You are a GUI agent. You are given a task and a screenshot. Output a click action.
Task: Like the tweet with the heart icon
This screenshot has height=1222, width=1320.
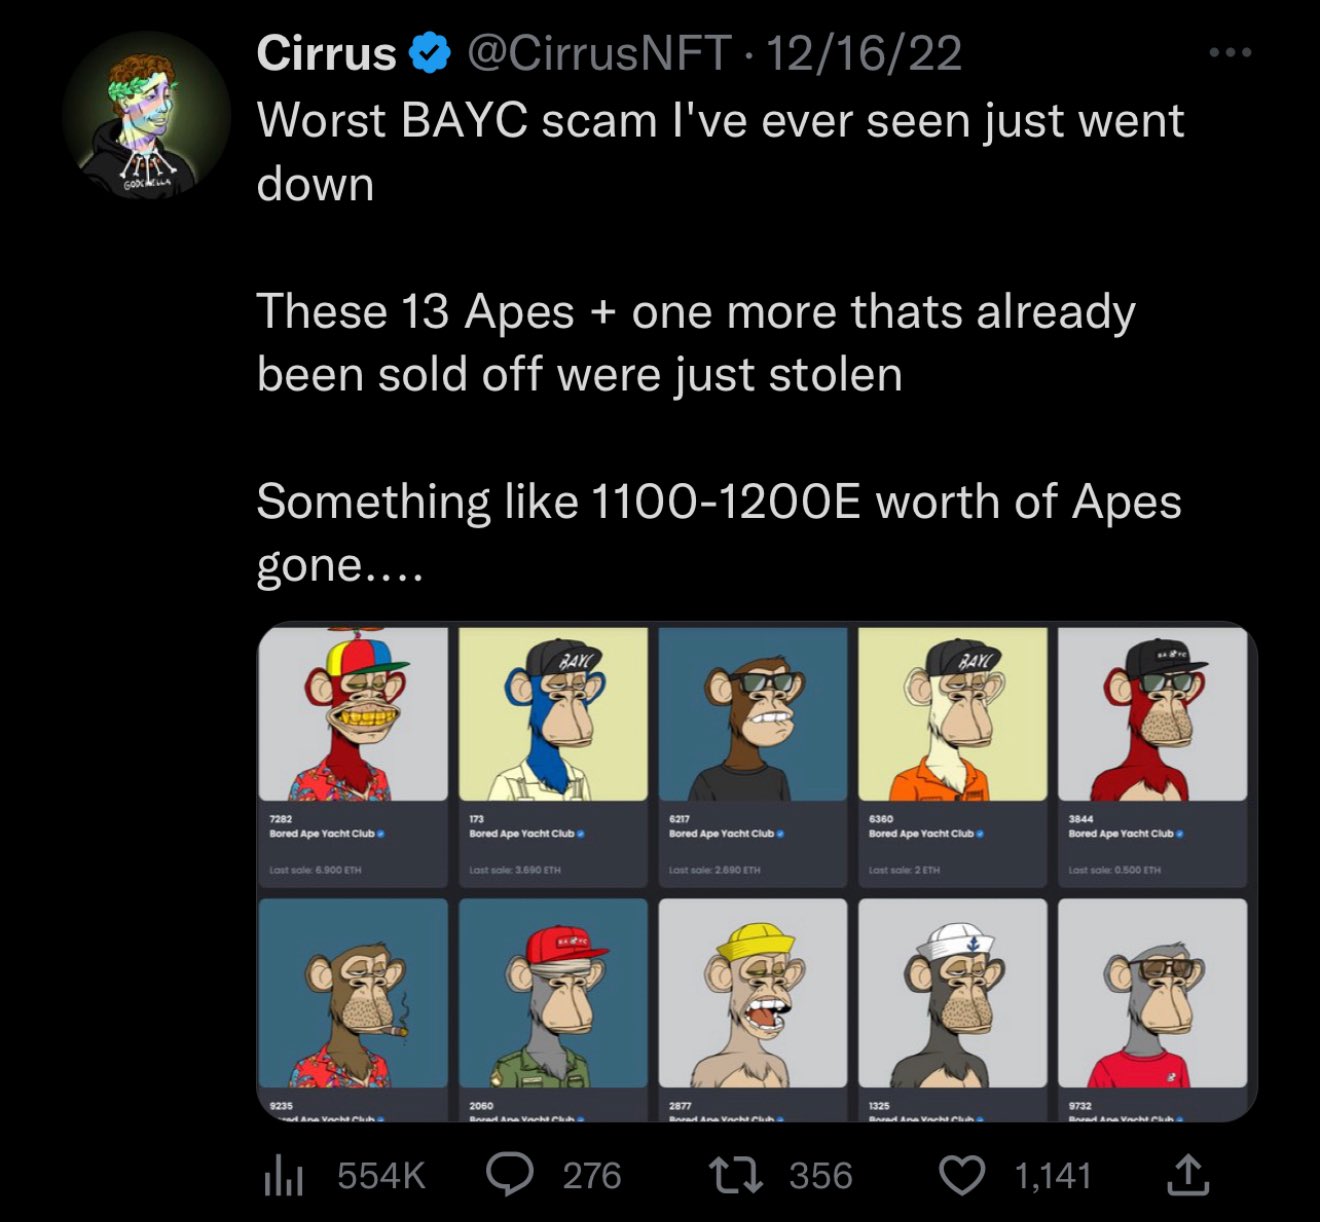coord(962,1176)
